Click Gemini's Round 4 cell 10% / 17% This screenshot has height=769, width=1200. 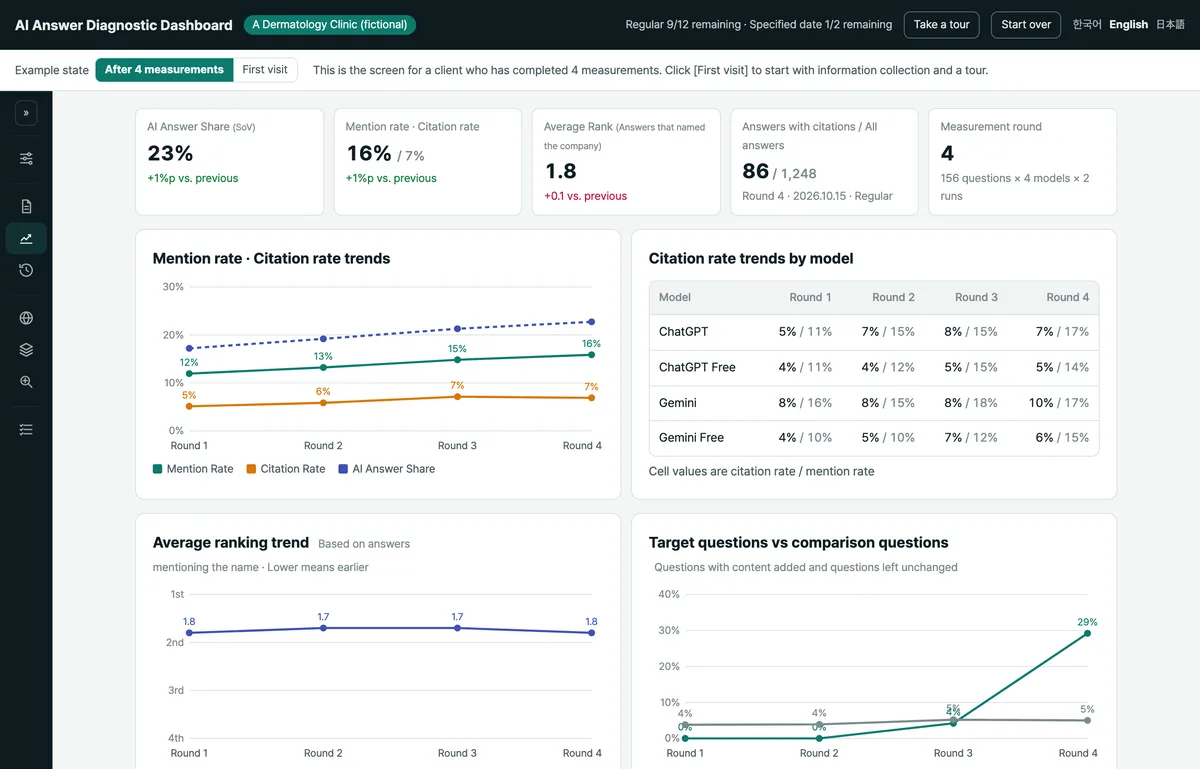click(x=1059, y=402)
